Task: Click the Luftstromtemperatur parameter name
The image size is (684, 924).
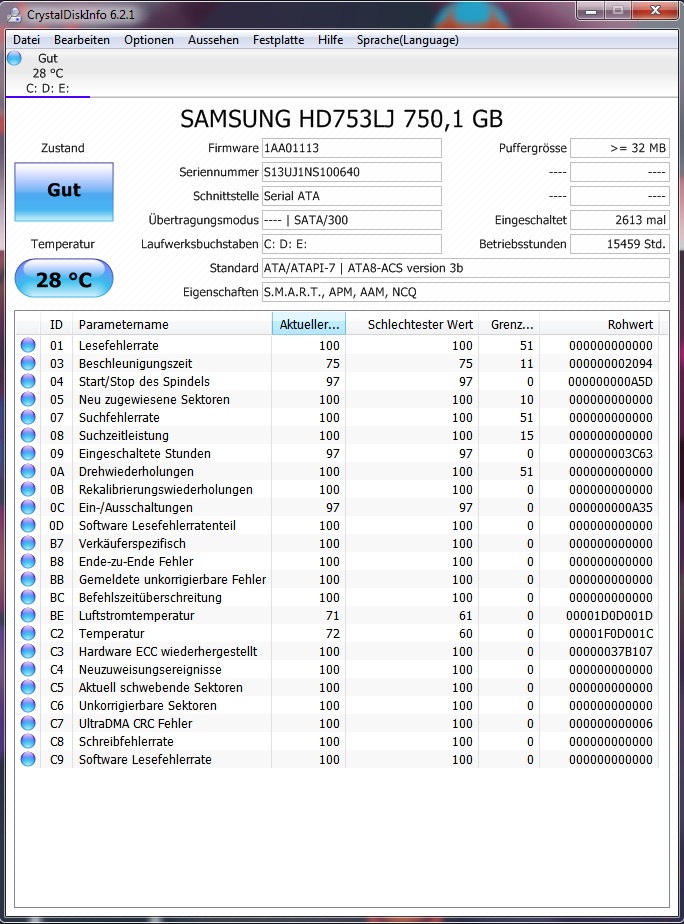Action: point(136,615)
